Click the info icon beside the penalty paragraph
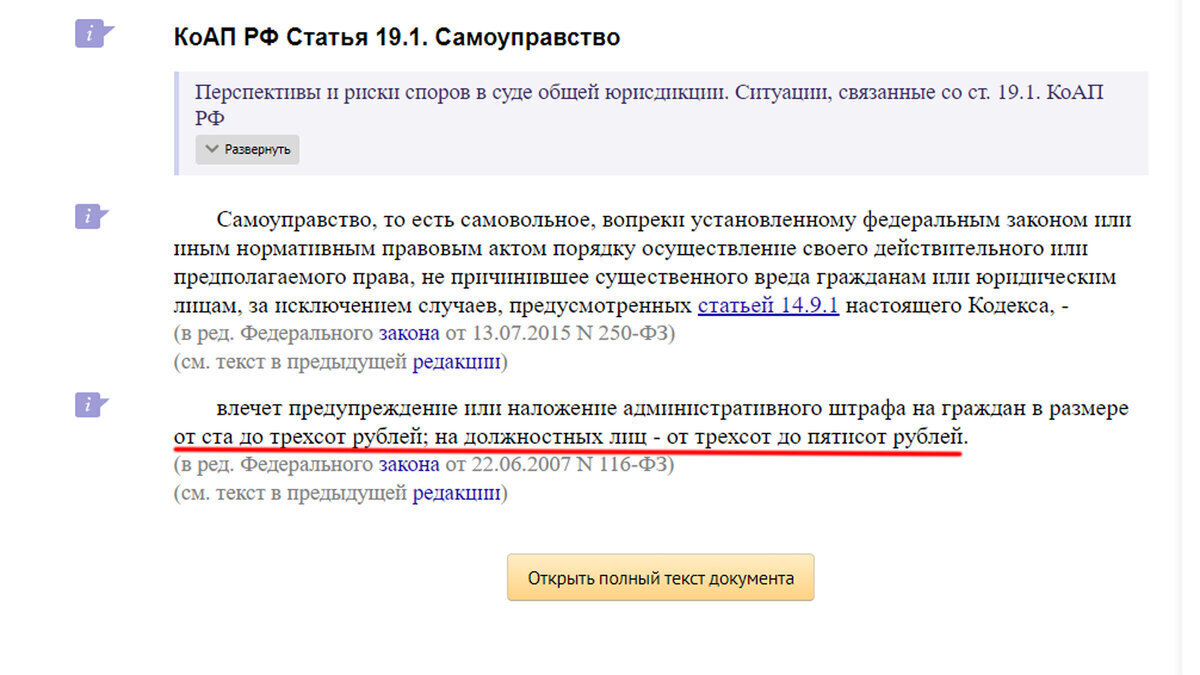 [92, 405]
